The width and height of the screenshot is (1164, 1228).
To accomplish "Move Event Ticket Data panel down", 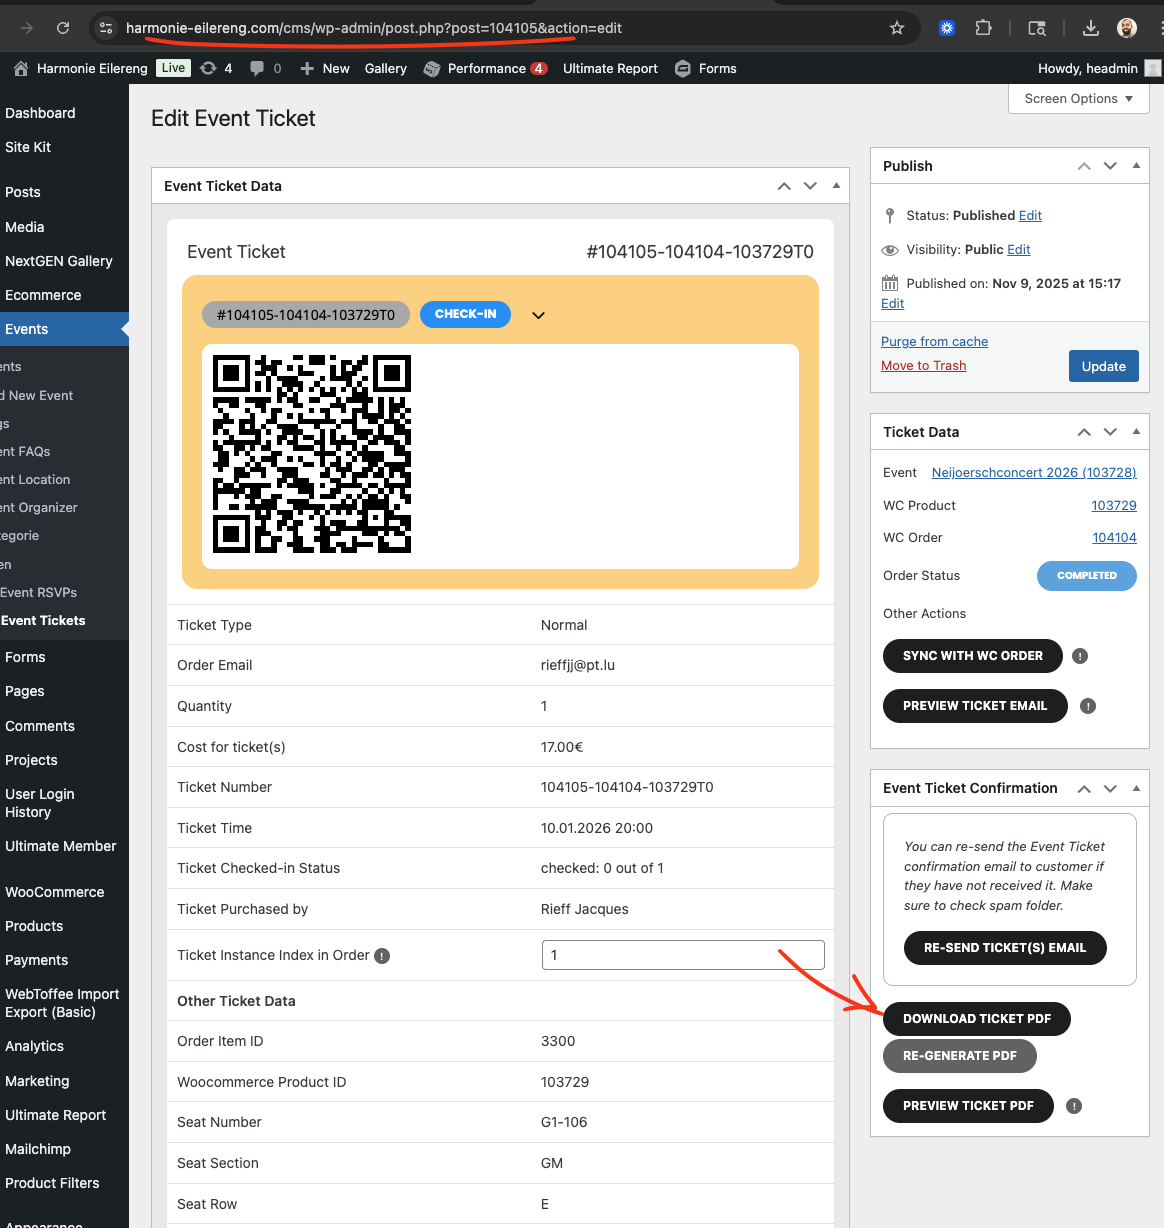I will click(810, 186).
